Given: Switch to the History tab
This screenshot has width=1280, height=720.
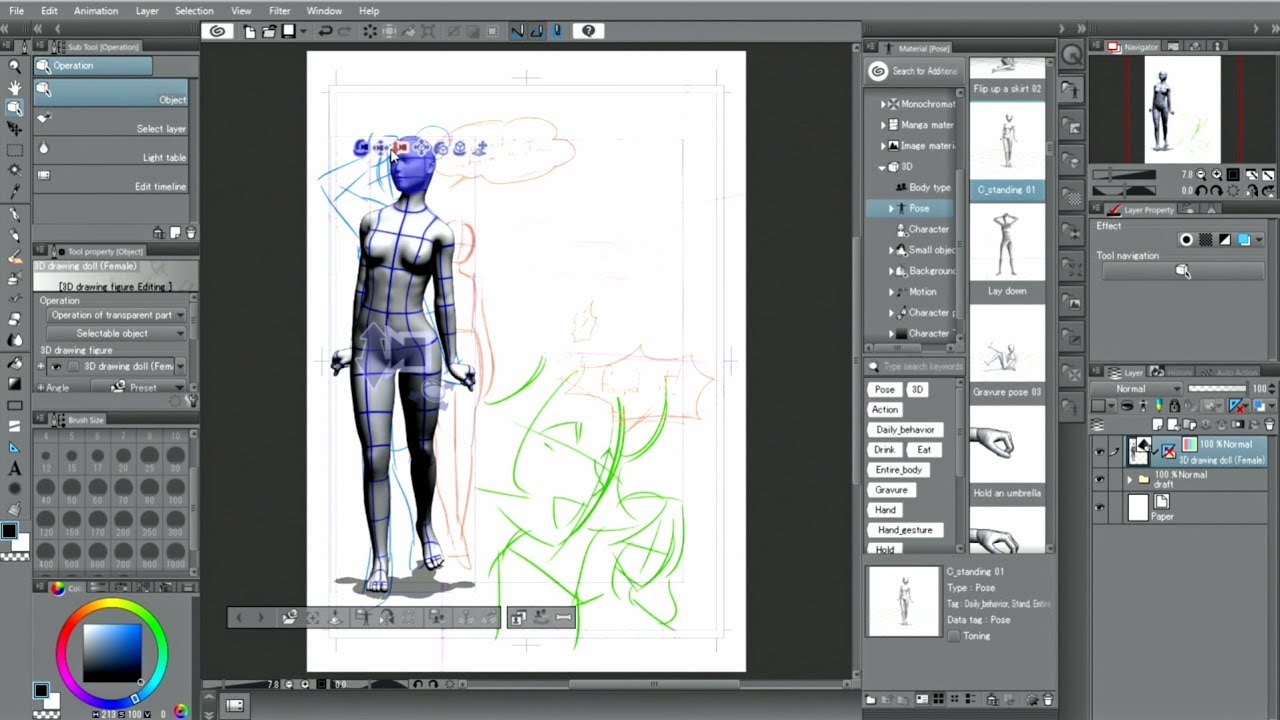Looking at the screenshot, I should (x=1178, y=372).
